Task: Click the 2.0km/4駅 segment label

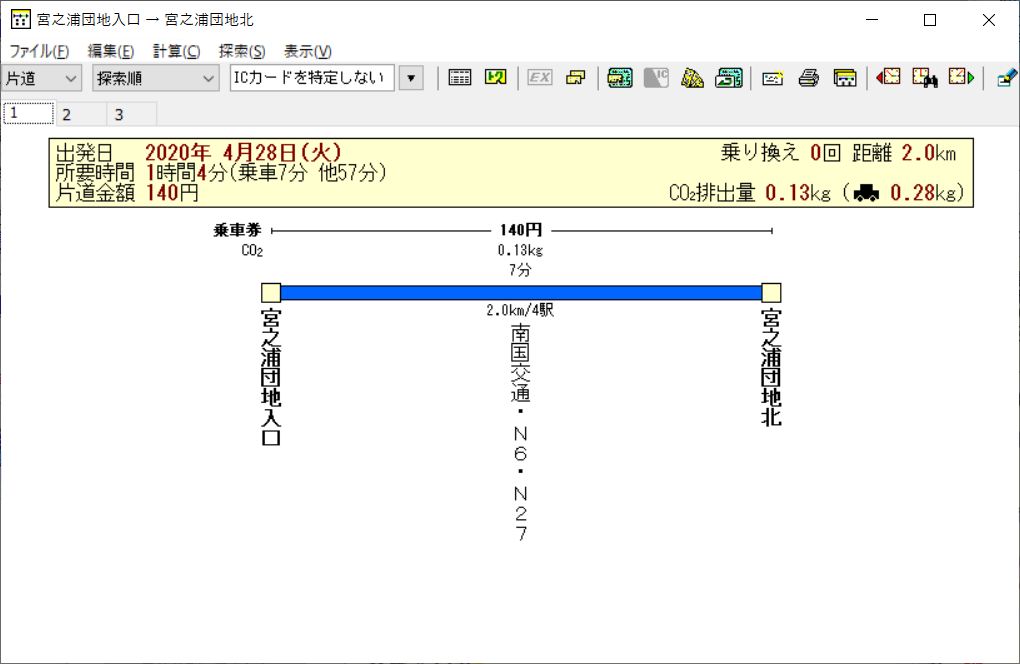Action: point(520,310)
